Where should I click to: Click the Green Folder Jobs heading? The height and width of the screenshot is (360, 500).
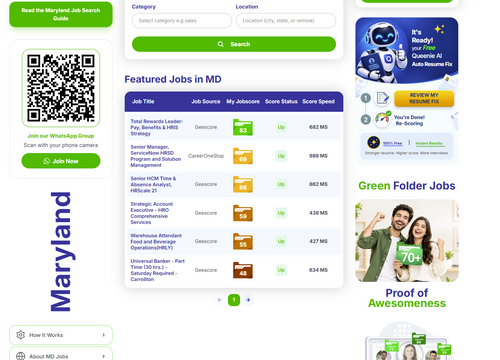click(407, 186)
